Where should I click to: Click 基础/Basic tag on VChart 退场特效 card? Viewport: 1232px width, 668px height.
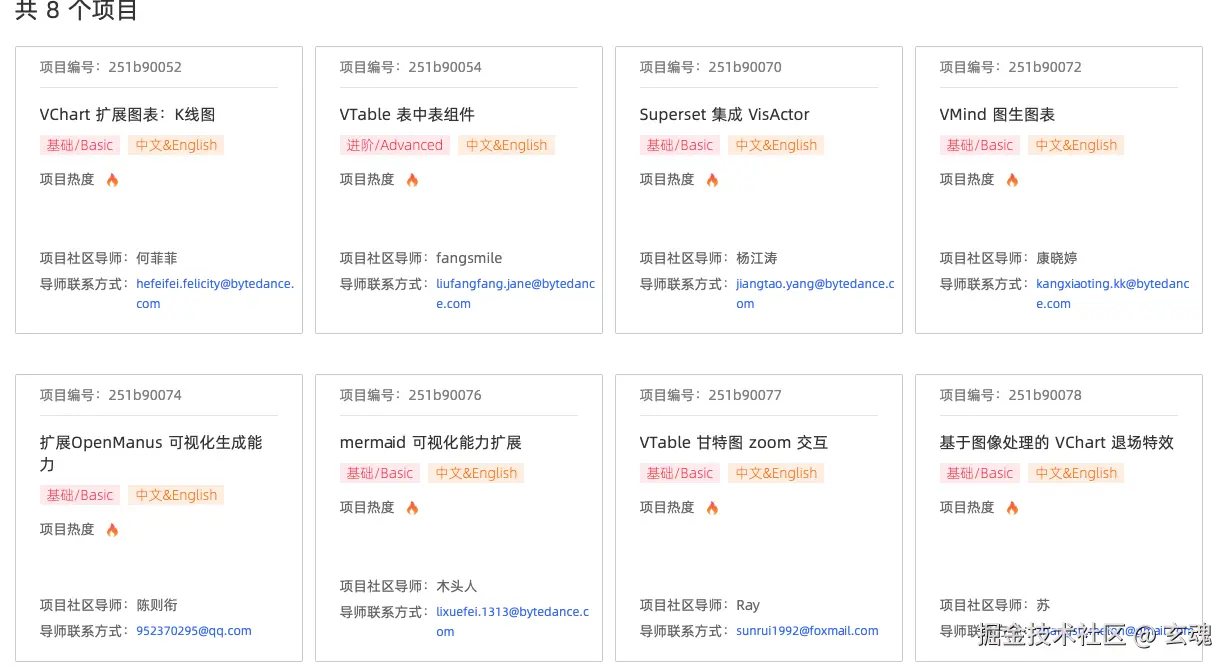point(980,473)
